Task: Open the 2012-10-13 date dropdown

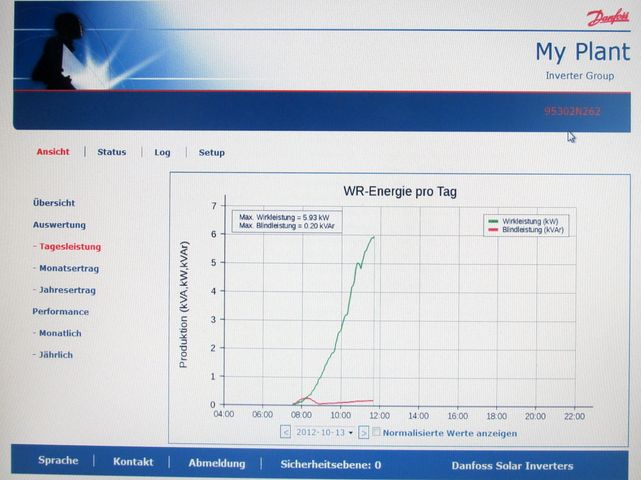Action: (x=324, y=432)
